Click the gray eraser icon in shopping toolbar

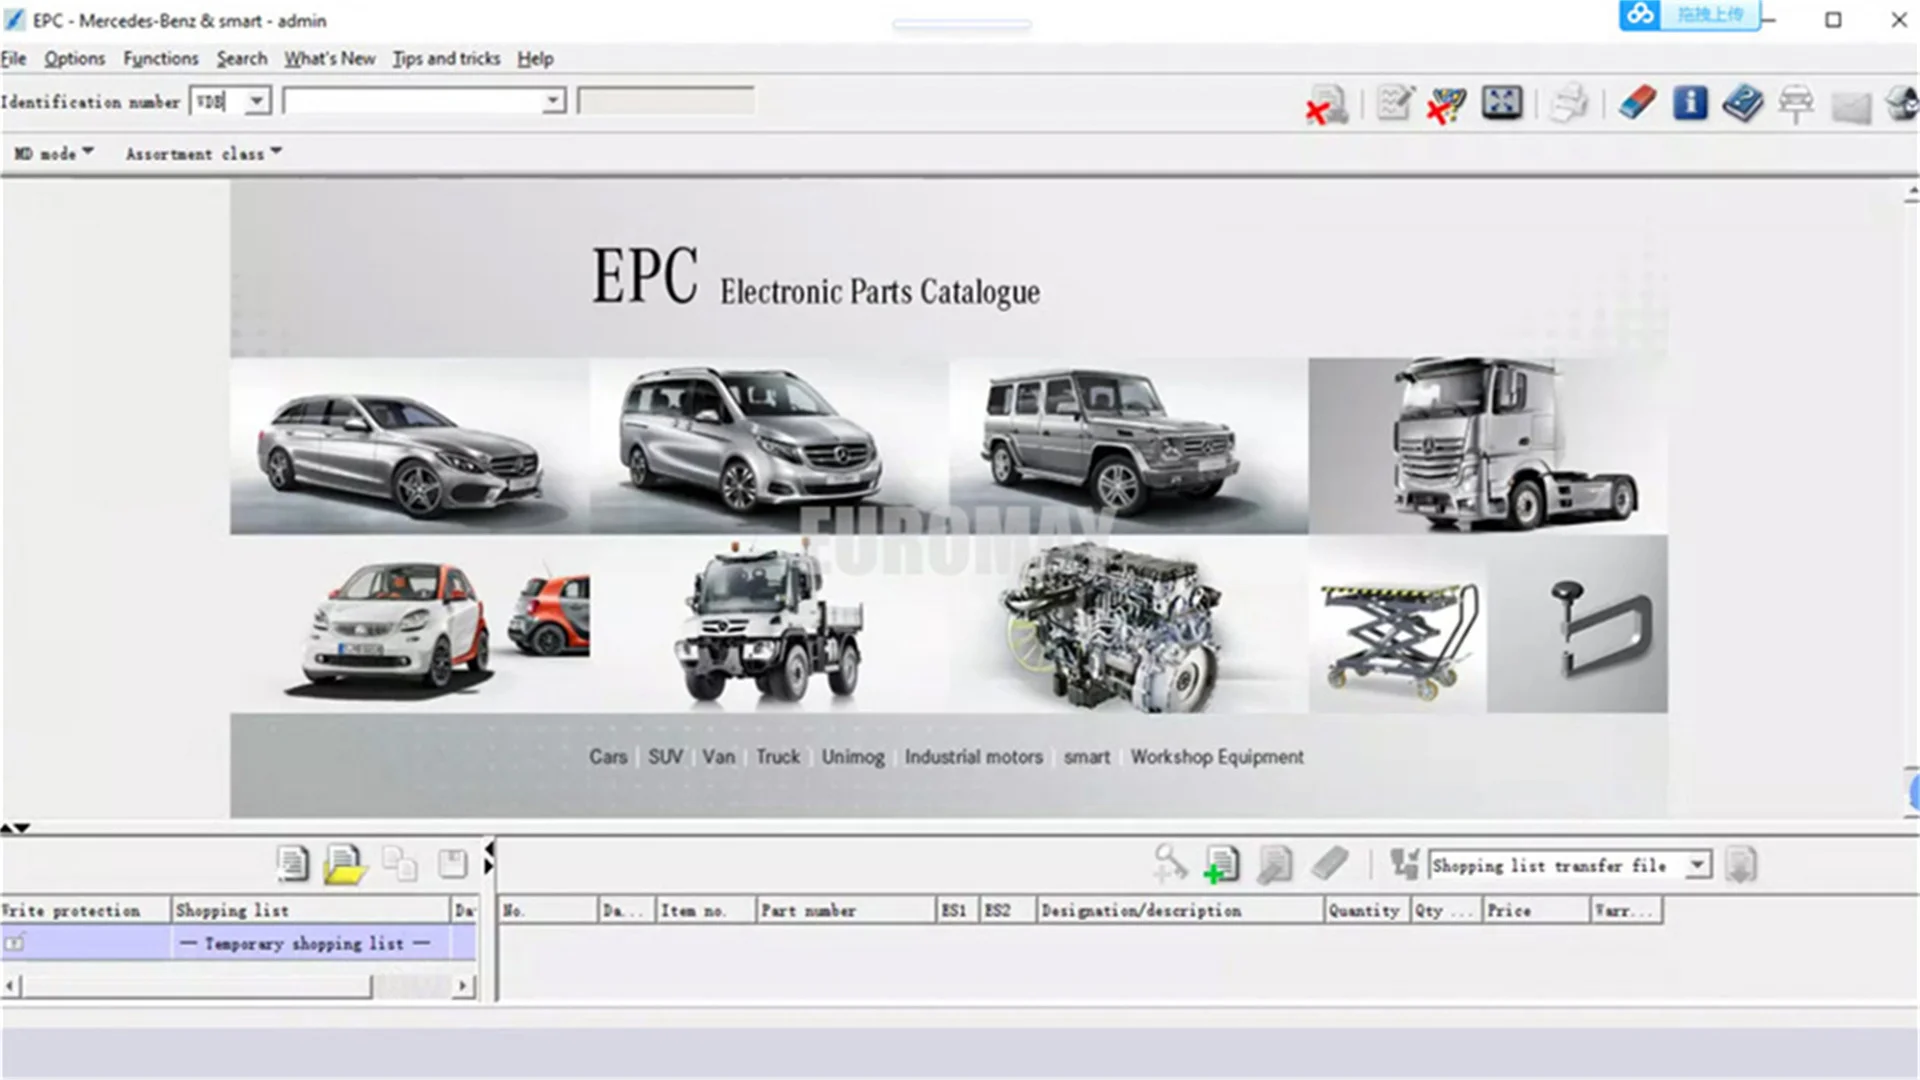point(1330,863)
